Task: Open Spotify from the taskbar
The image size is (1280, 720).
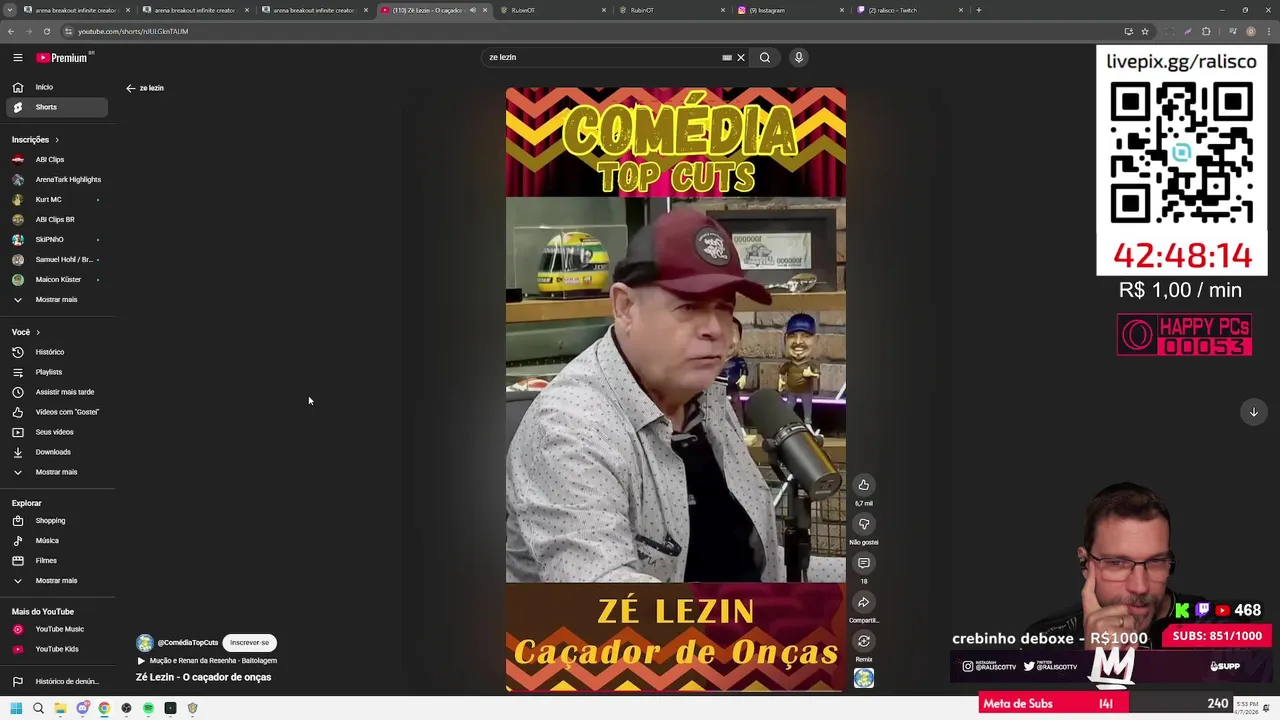Action: pos(148,708)
